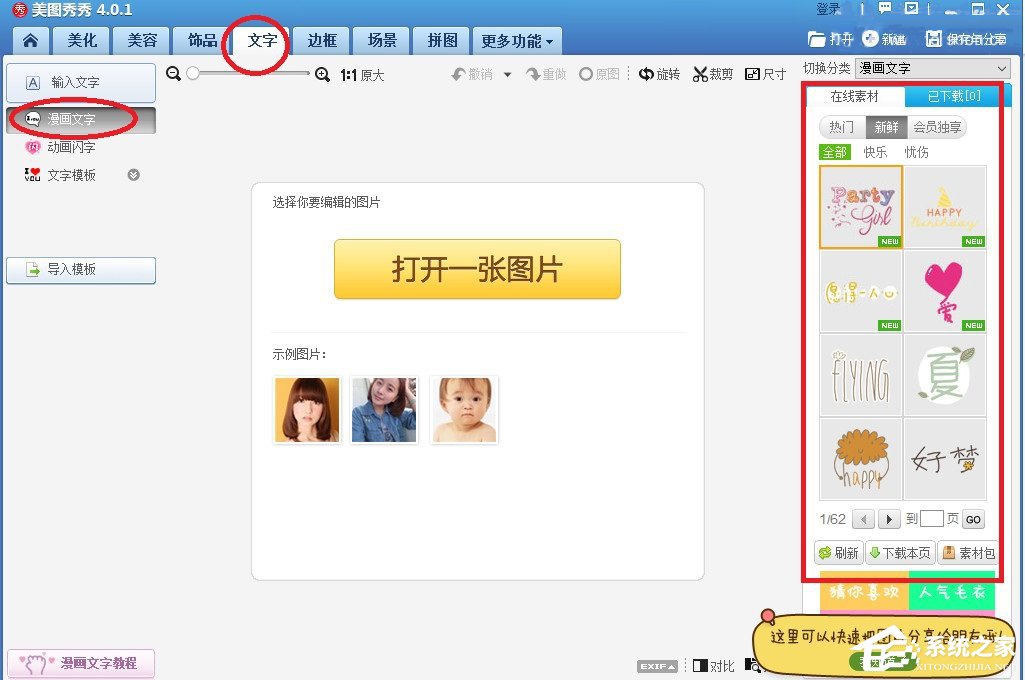Click the zoom-in magnifier icon
1025x680 pixels.
(x=322, y=74)
